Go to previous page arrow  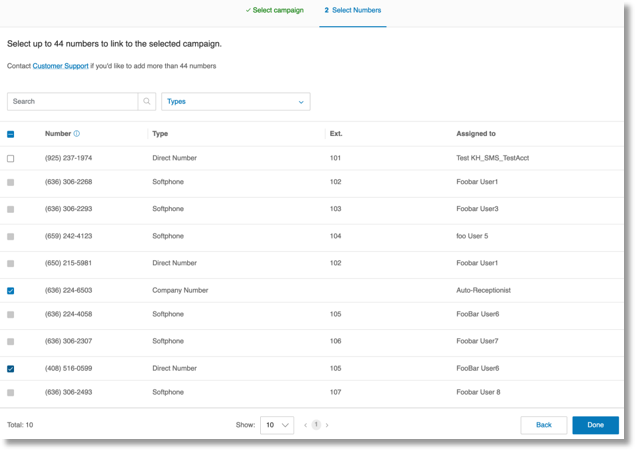pyautogui.click(x=305, y=425)
